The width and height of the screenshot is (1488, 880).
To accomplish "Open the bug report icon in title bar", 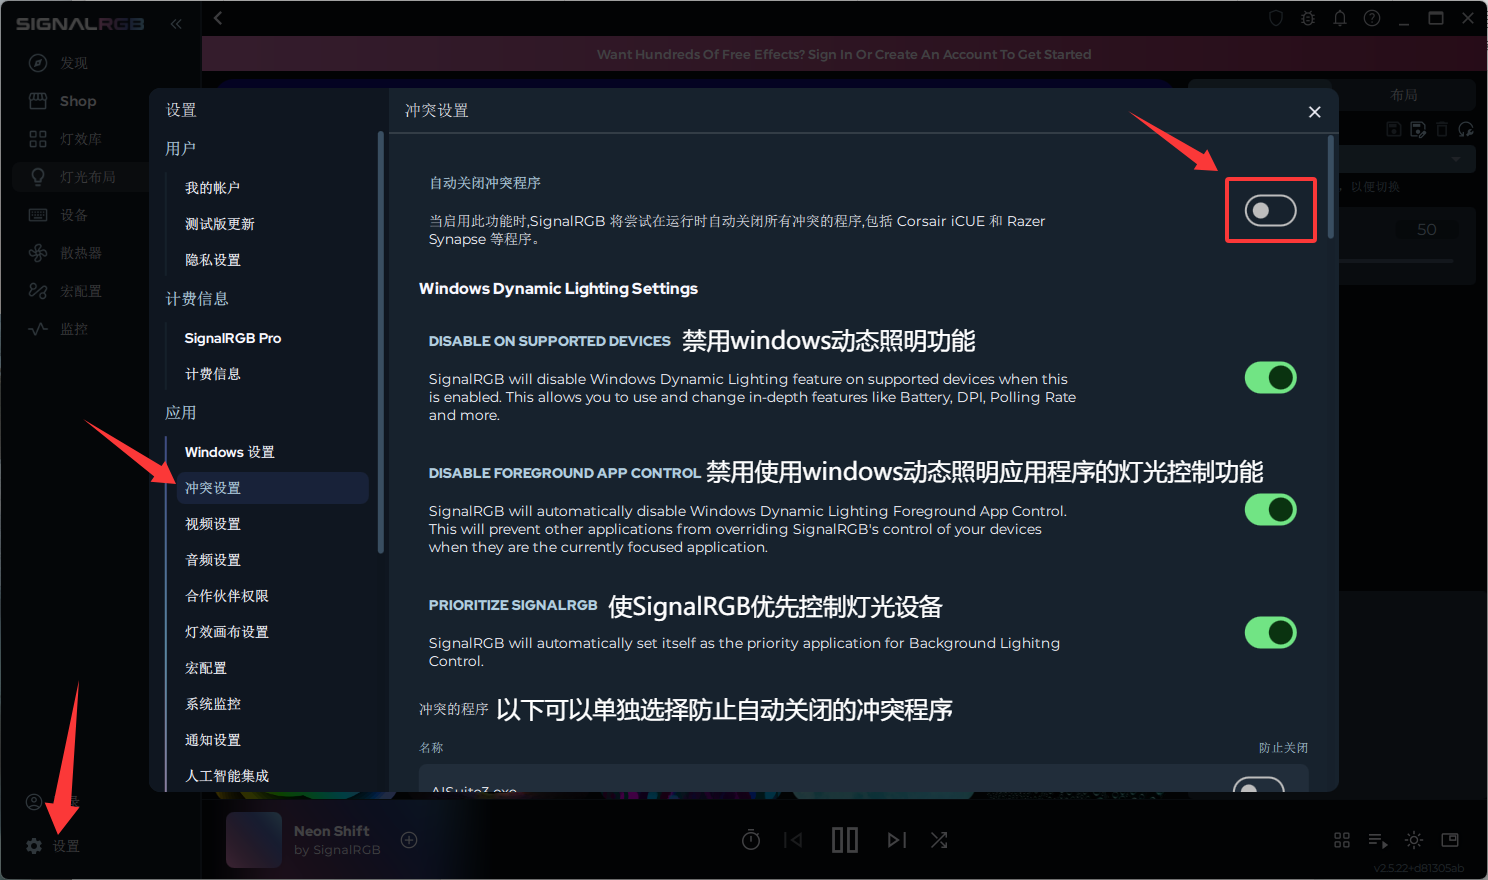I will pos(1308,18).
